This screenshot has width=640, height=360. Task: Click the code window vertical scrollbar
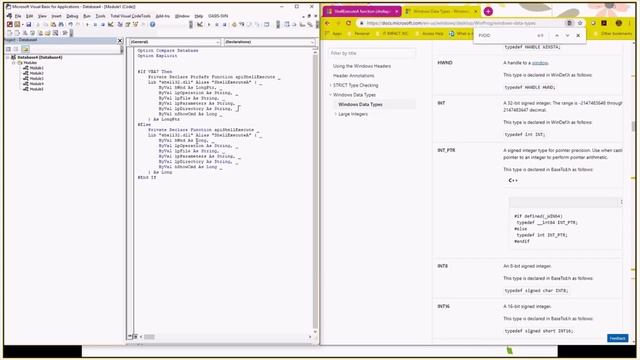click(315, 192)
